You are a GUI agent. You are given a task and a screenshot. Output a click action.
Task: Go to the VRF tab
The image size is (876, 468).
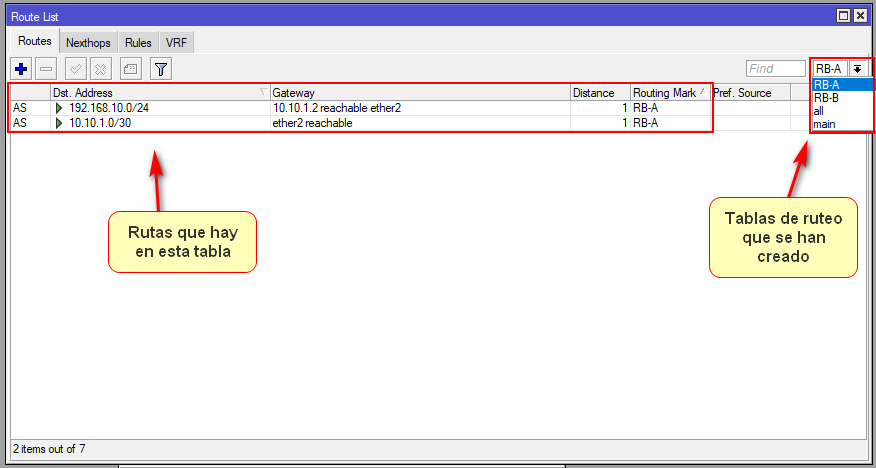(x=176, y=43)
